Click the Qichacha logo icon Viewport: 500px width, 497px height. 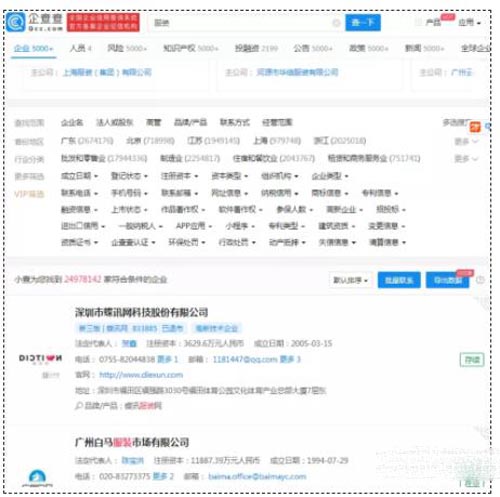click(x=15, y=22)
